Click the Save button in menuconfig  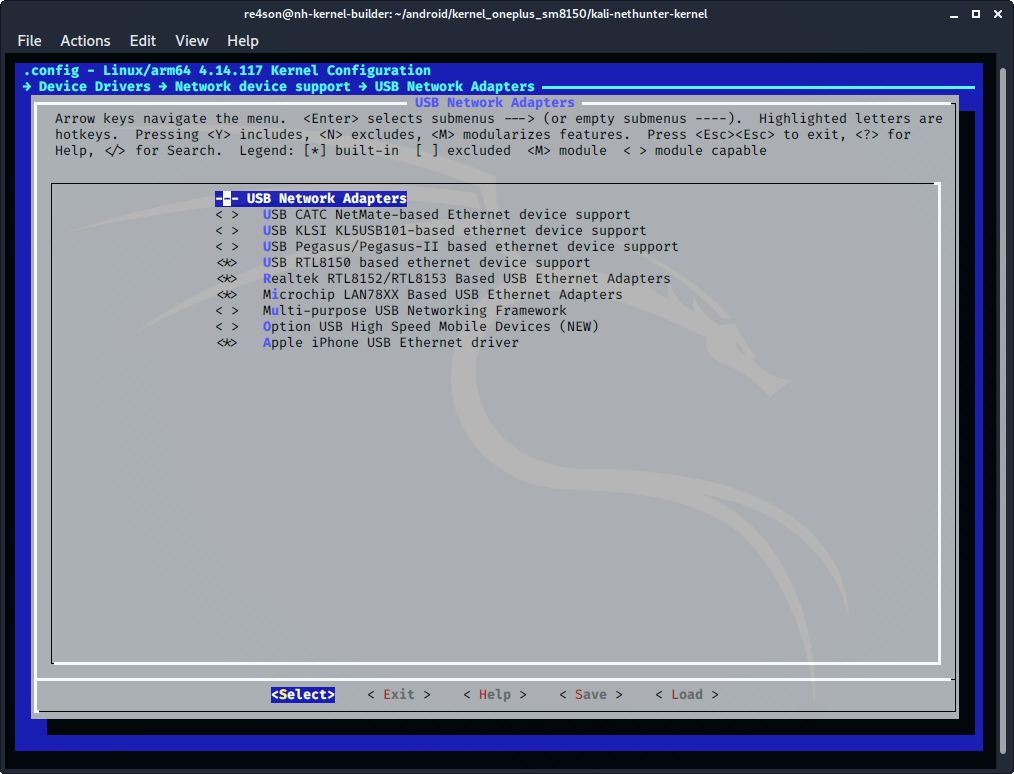[590, 695]
